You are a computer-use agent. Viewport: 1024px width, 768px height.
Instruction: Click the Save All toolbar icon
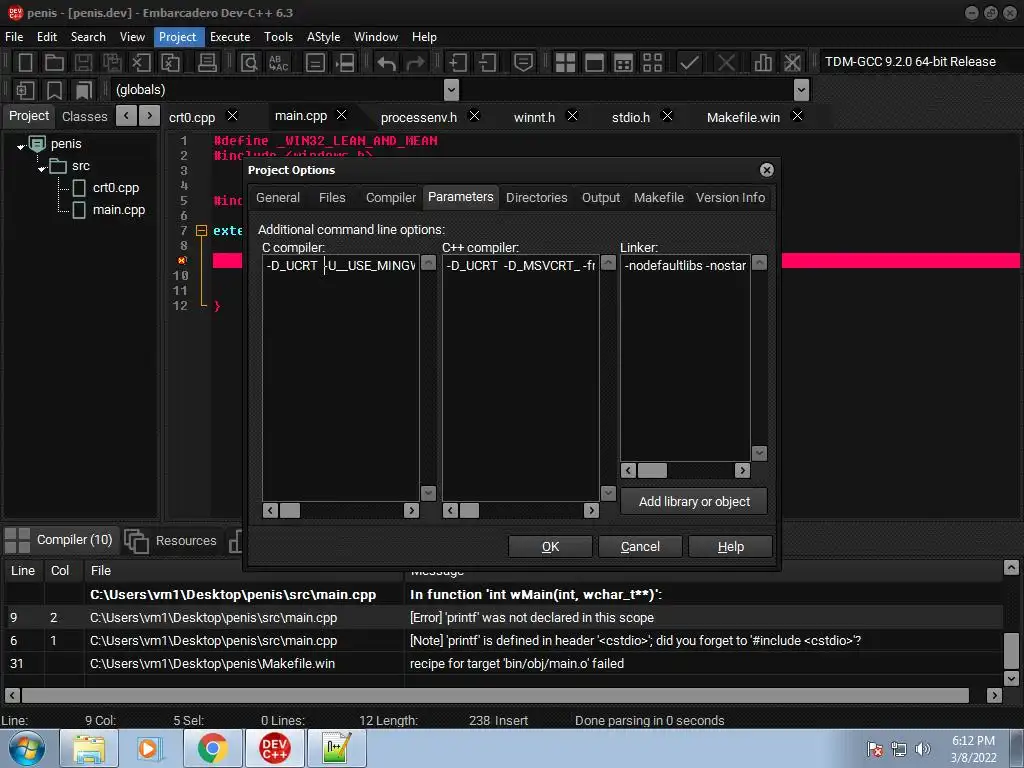[112, 63]
